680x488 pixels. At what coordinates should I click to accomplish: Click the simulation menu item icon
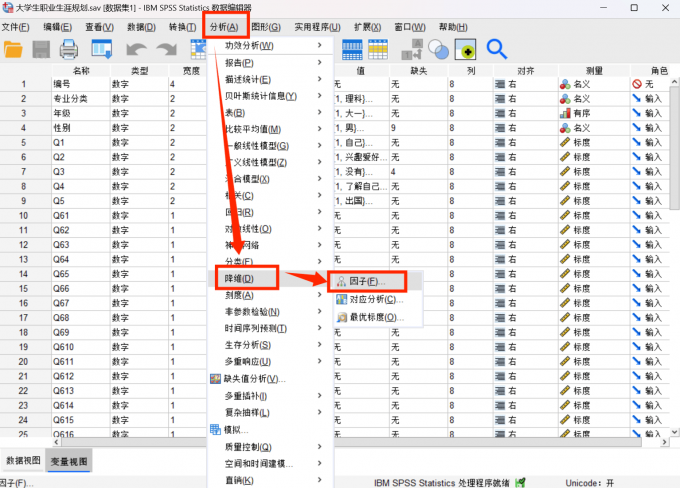(215, 429)
